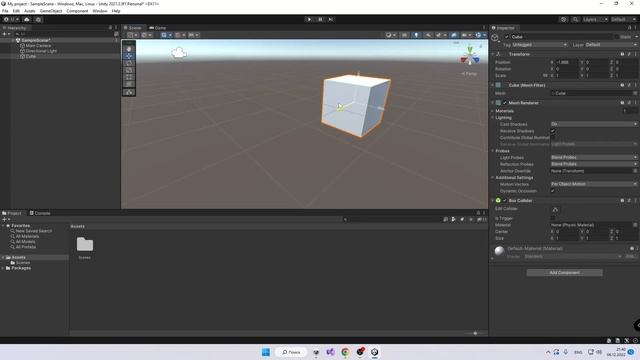Click the orientation gizmo red X cone
Screen dimensions: 640x360
point(464,60)
